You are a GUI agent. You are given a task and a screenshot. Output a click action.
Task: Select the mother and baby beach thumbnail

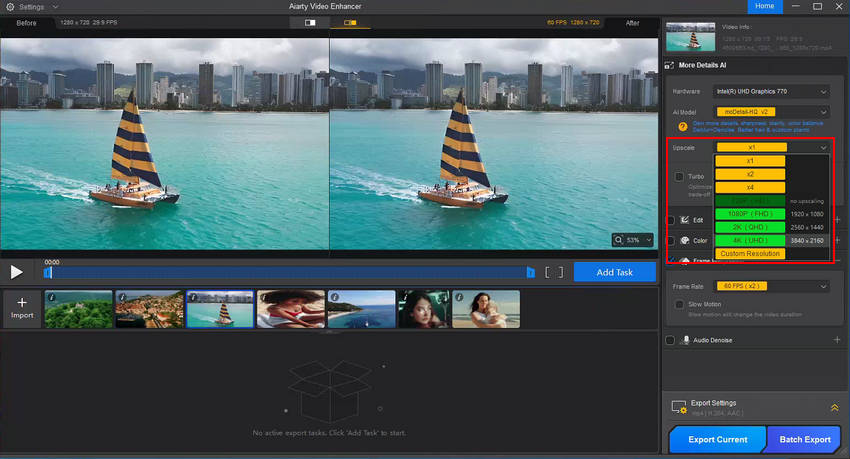(486, 309)
